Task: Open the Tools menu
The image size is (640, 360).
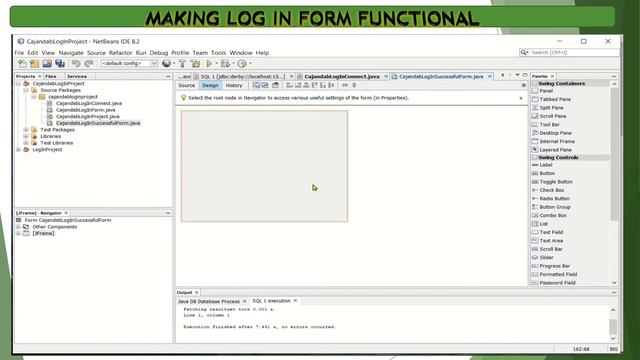Action: pos(218,53)
